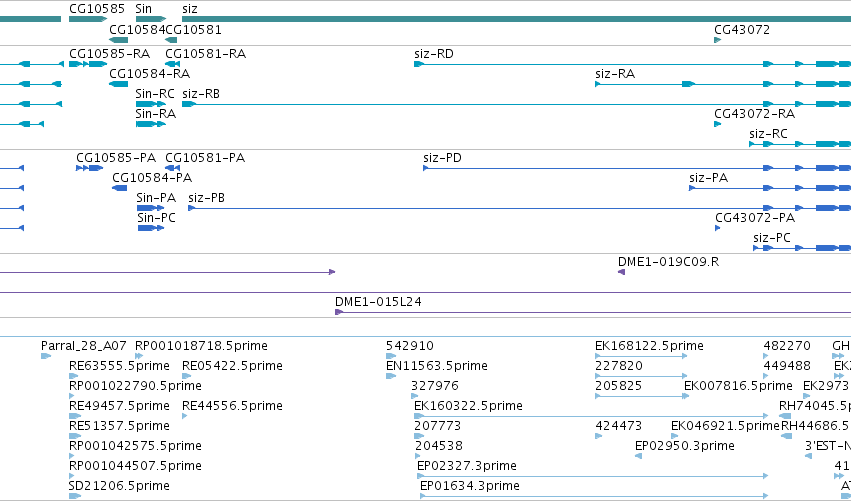Viewport: 851px width, 501px height.
Task: Select the CG10581-RA transcript label
Action: pos(206,54)
